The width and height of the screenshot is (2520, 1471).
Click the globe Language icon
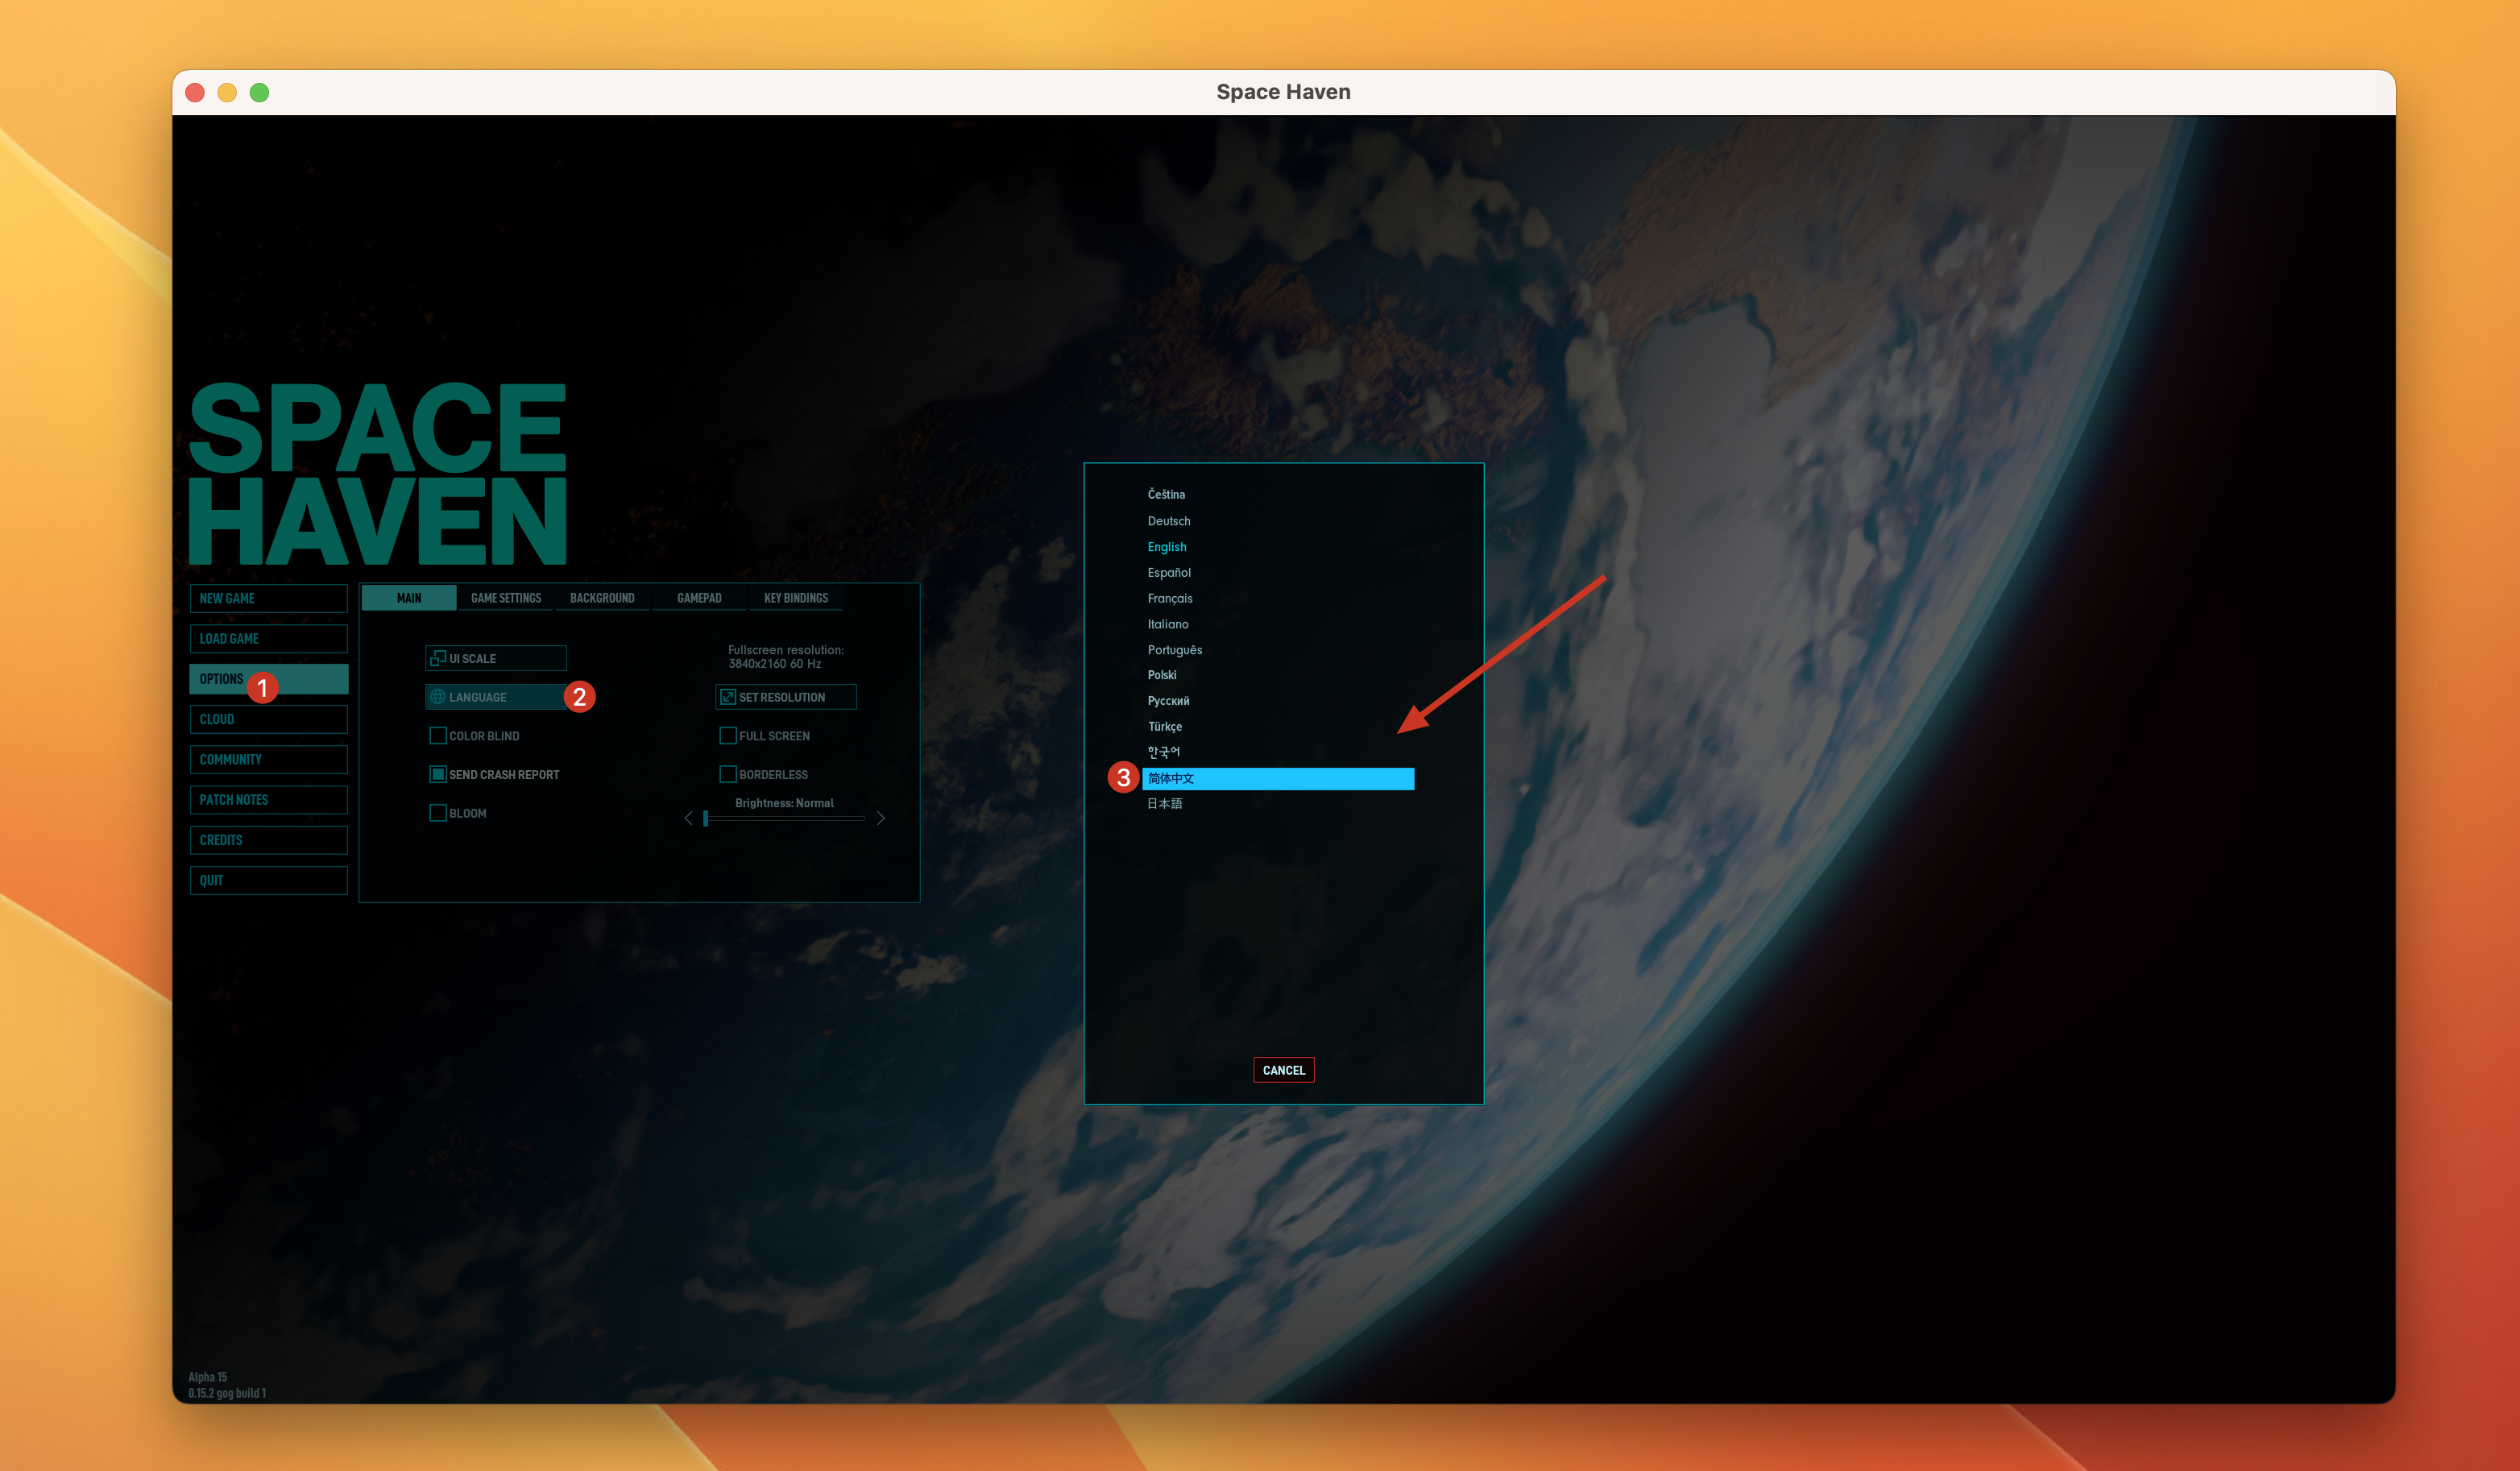438,697
